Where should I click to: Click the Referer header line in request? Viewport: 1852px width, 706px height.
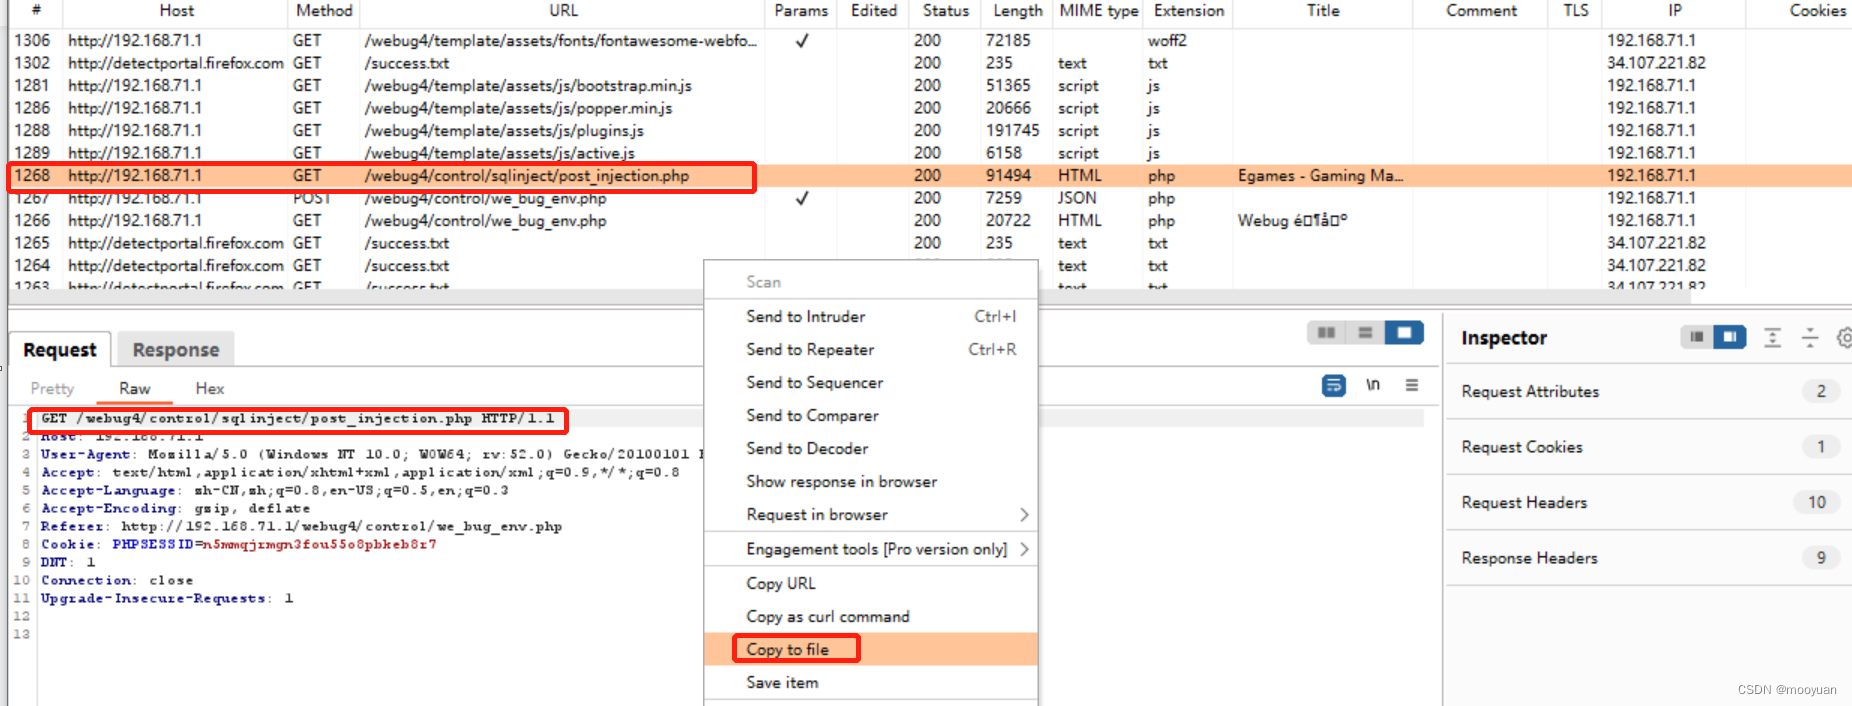[301, 526]
